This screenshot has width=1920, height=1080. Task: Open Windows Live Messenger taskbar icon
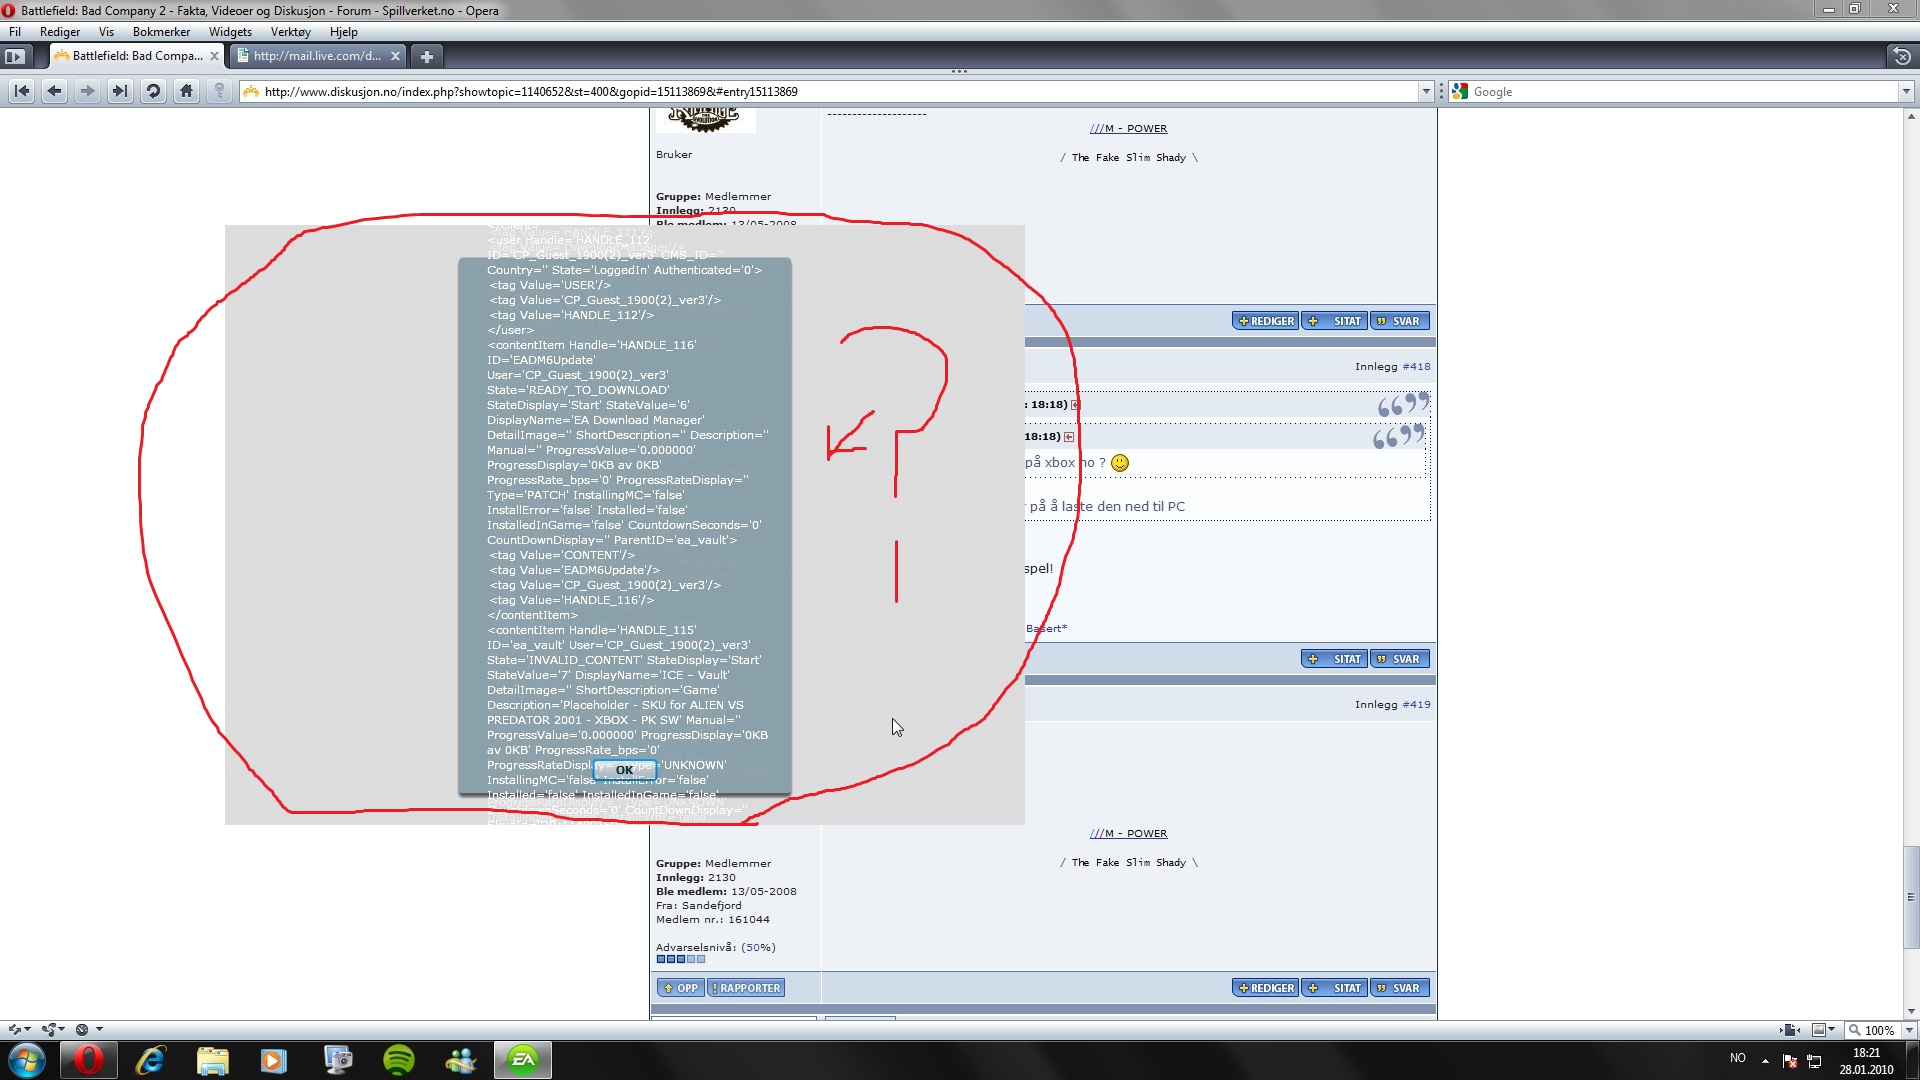460,1060
